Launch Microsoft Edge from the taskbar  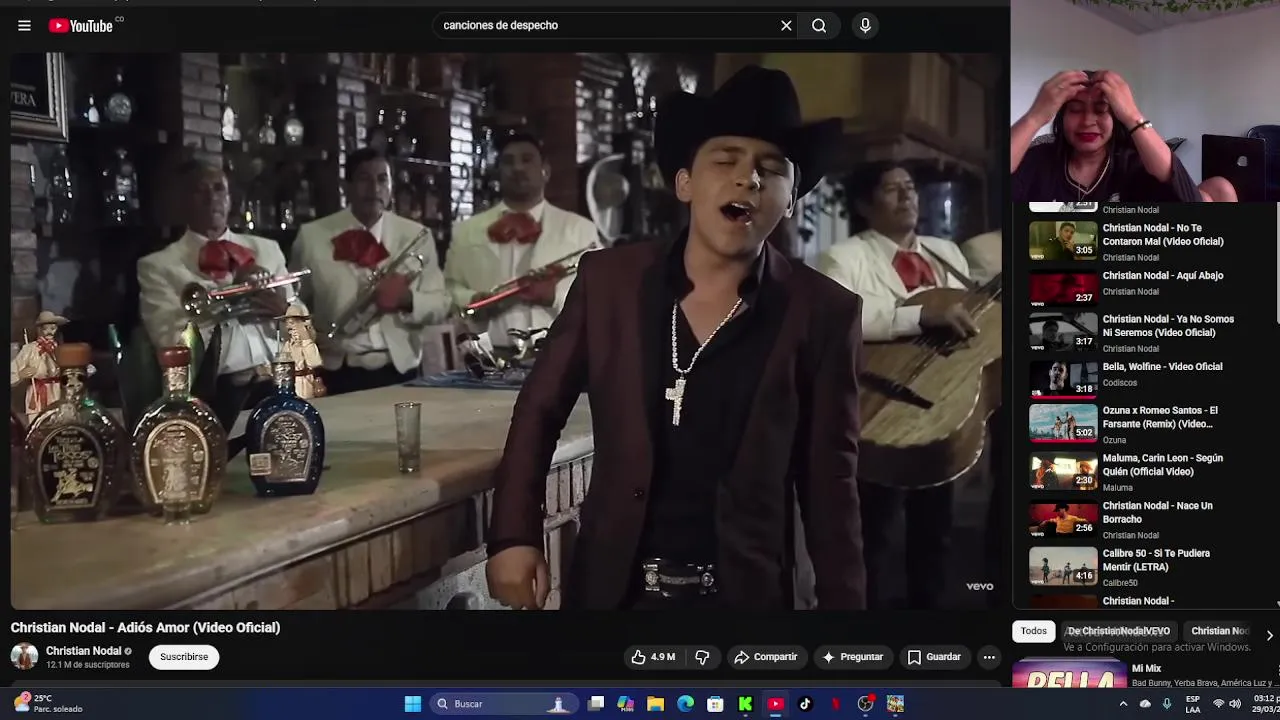[686, 704]
